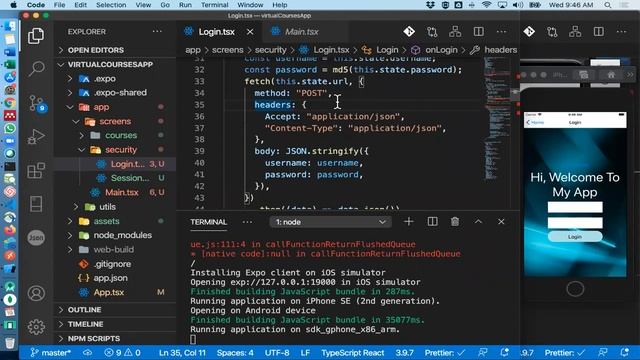
Task: Kill terminal with trash icon
Action: click(455, 222)
